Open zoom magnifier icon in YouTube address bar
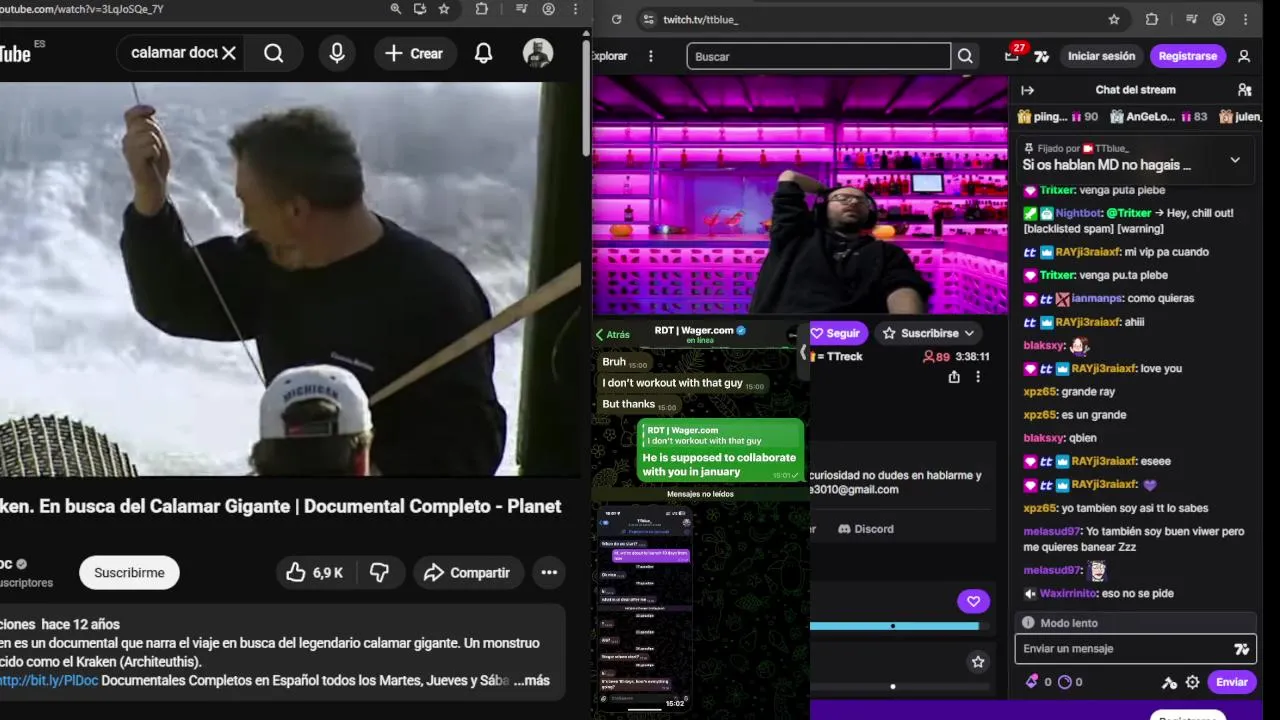The image size is (1280, 720). [396, 9]
